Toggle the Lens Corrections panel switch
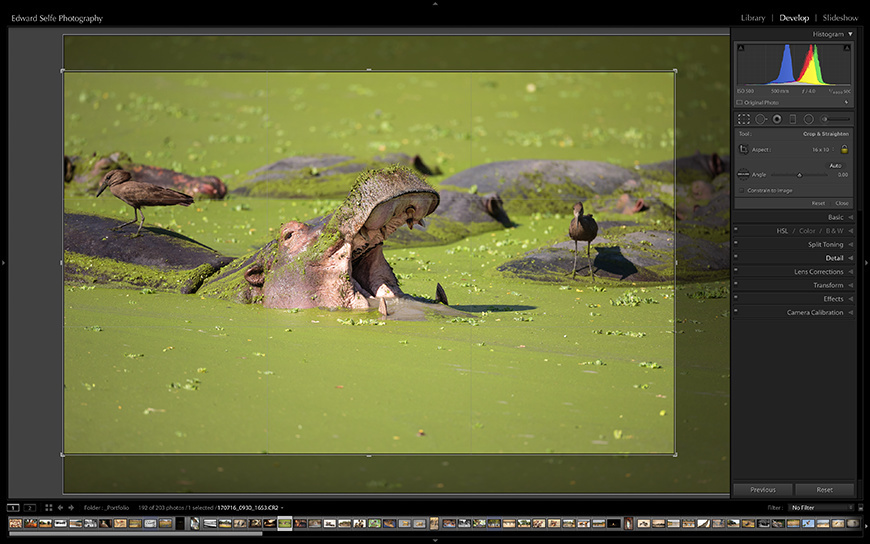The image size is (870, 544). coord(736,270)
